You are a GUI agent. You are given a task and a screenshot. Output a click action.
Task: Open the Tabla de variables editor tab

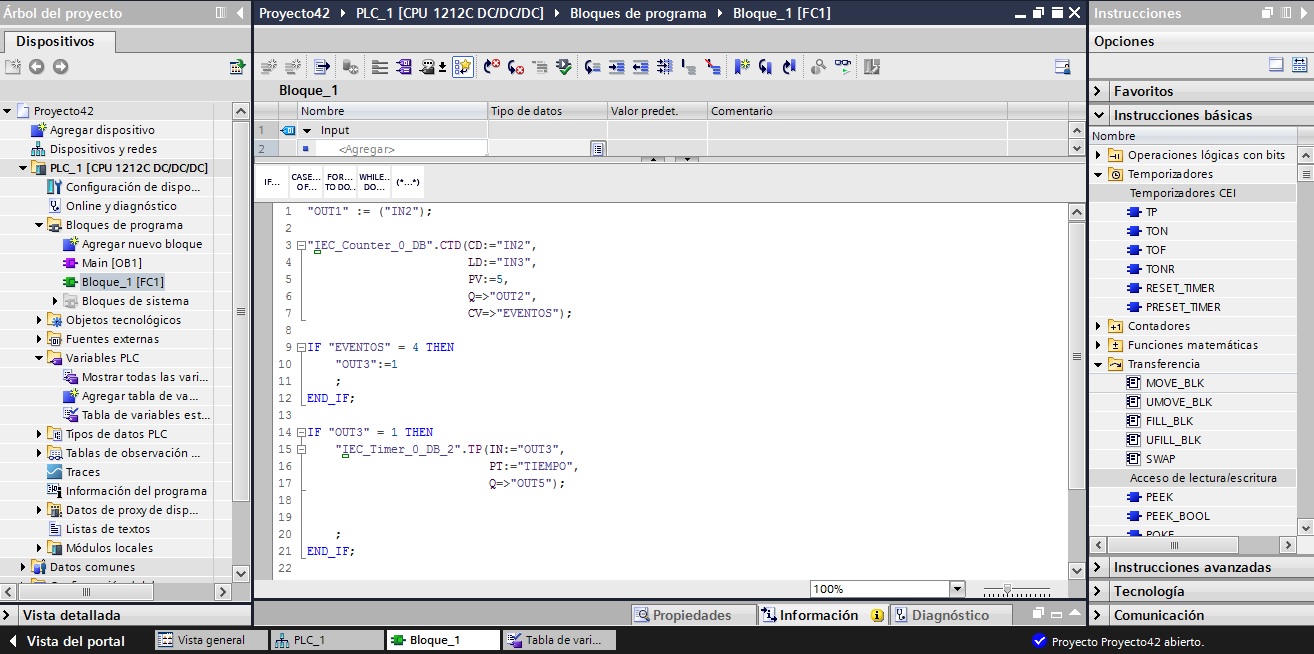pyautogui.click(x=559, y=640)
